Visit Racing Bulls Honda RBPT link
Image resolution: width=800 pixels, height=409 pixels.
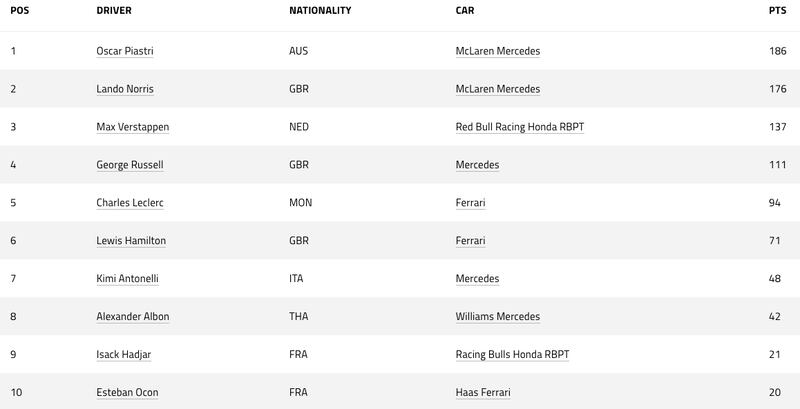(x=513, y=354)
